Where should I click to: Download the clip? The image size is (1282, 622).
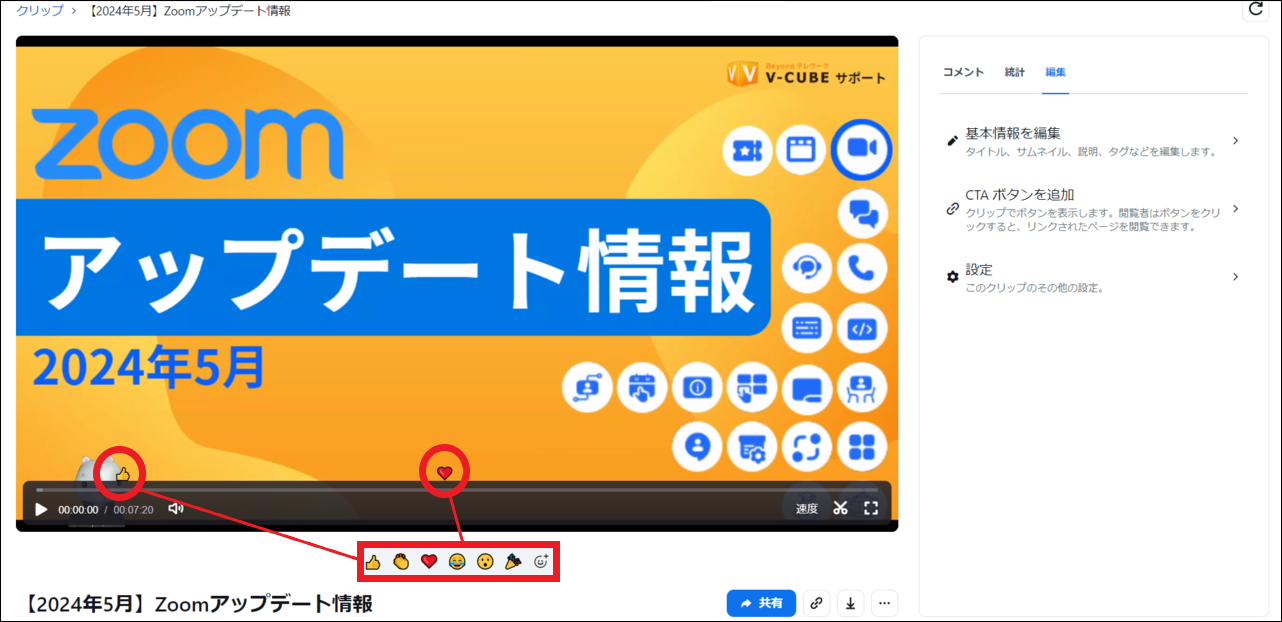pos(850,603)
